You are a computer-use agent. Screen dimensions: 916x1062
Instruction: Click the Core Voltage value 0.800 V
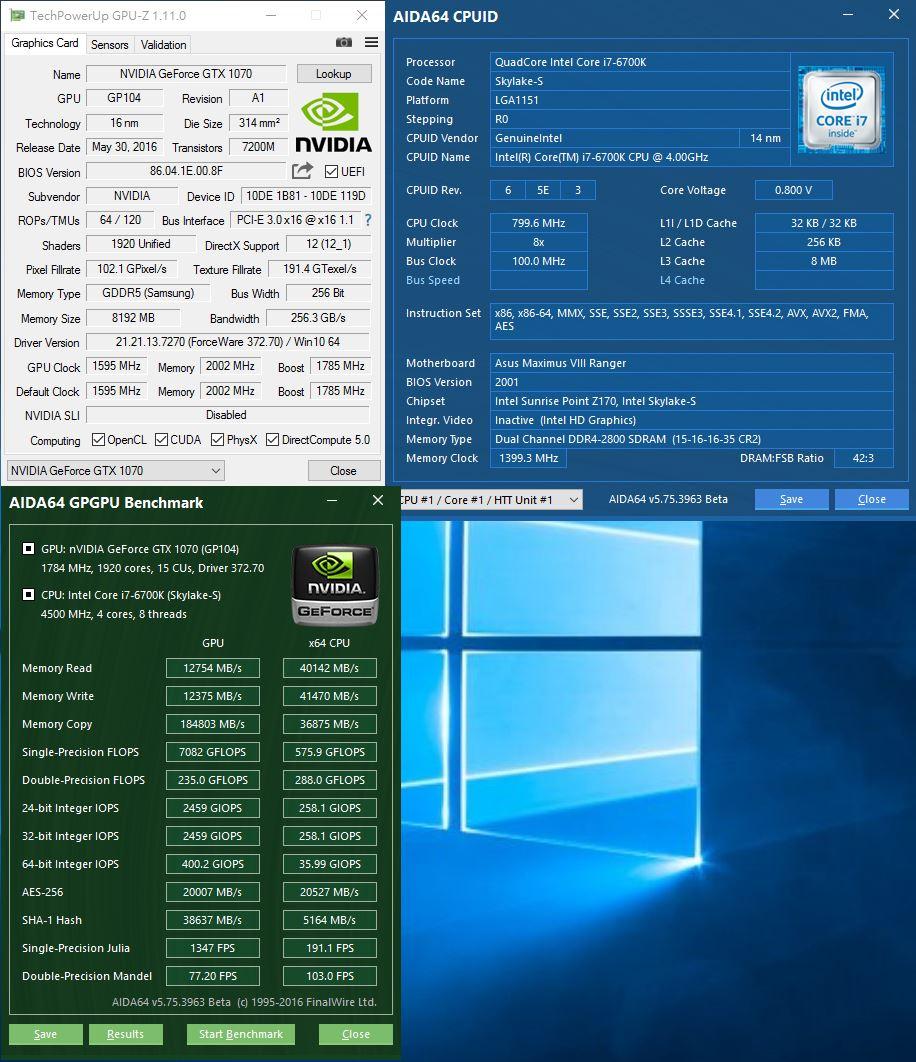coord(793,190)
